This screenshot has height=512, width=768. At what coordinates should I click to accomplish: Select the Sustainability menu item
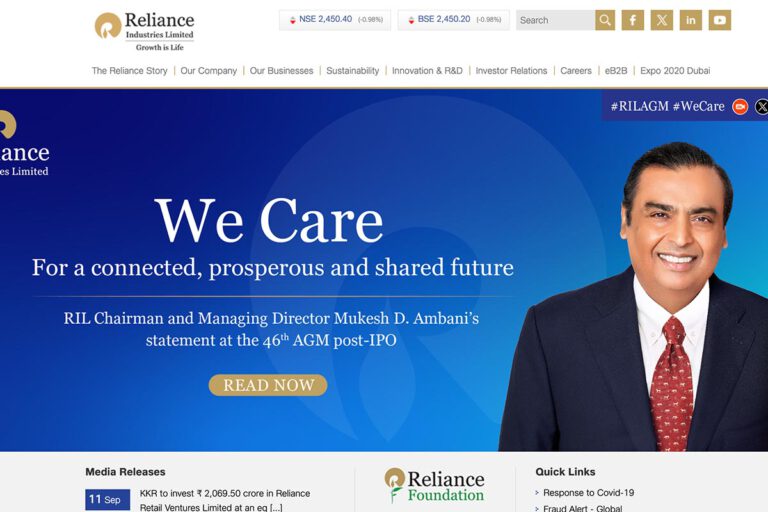[353, 71]
